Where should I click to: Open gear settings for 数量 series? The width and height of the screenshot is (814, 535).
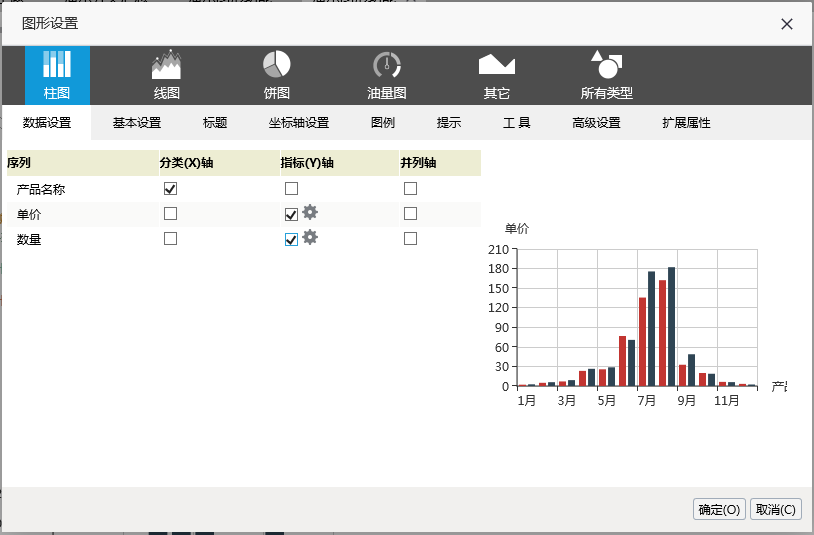click(310, 237)
